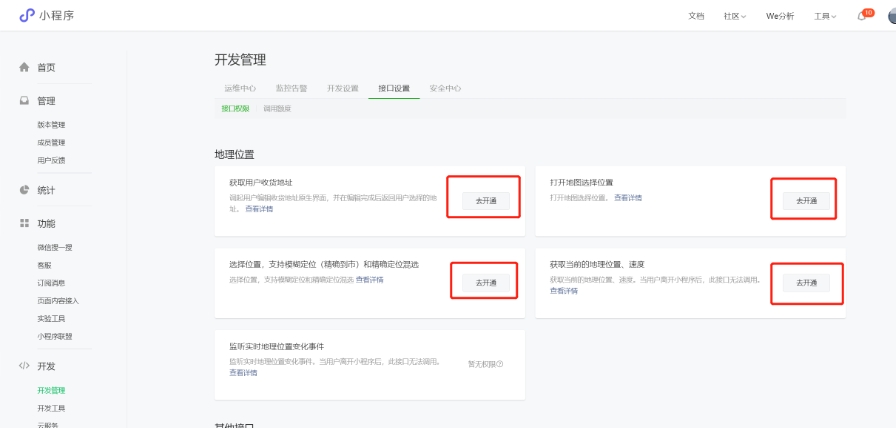This screenshot has height=428, width=896.
Task: Go to 首页 in the sidebar
Action: point(46,67)
